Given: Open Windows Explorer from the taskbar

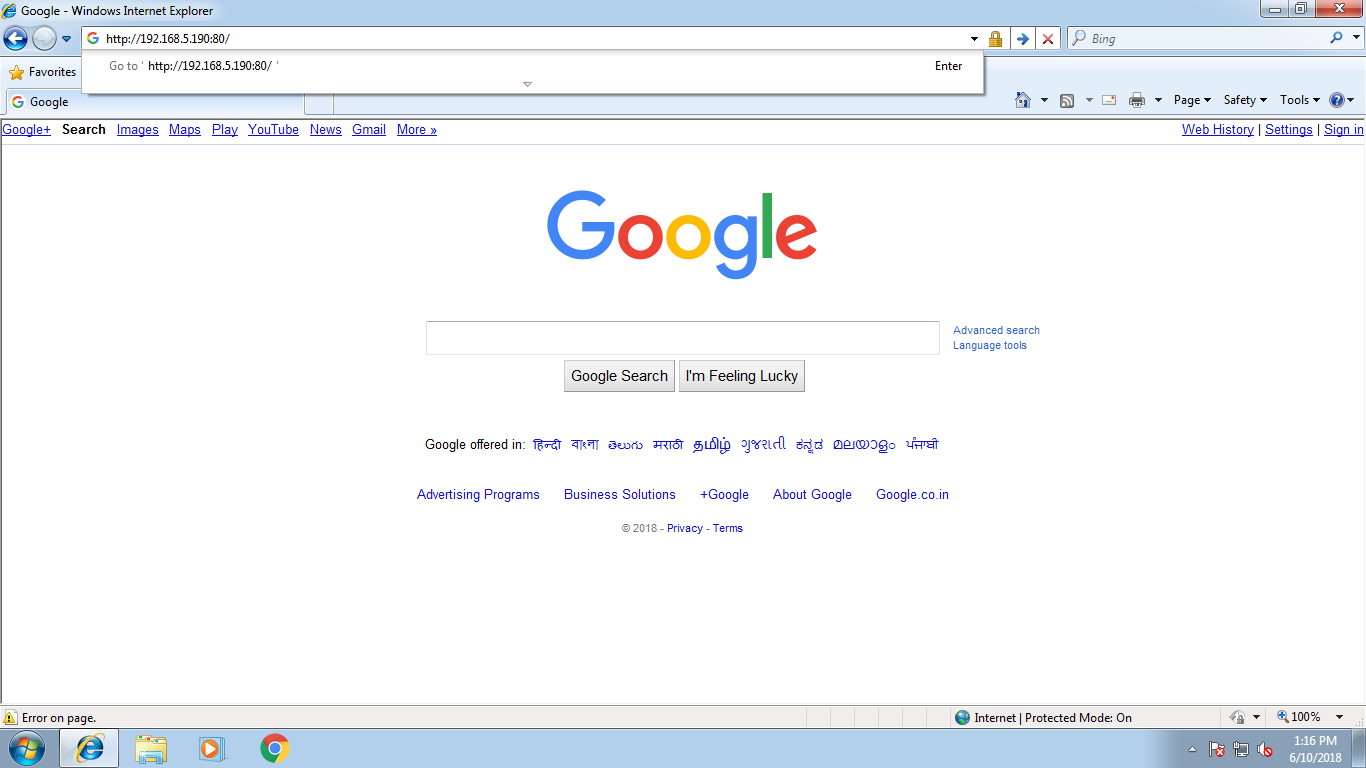Looking at the screenshot, I should point(151,748).
